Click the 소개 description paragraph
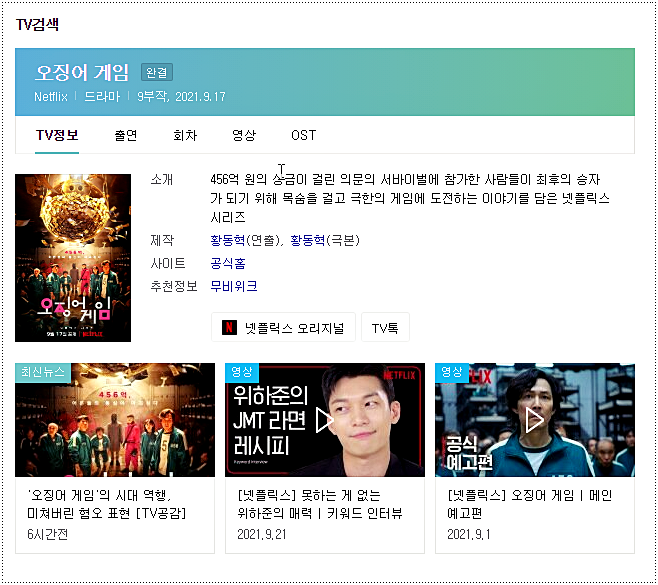The width and height of the screenshot is (658, 585). [x=410, y=198]
